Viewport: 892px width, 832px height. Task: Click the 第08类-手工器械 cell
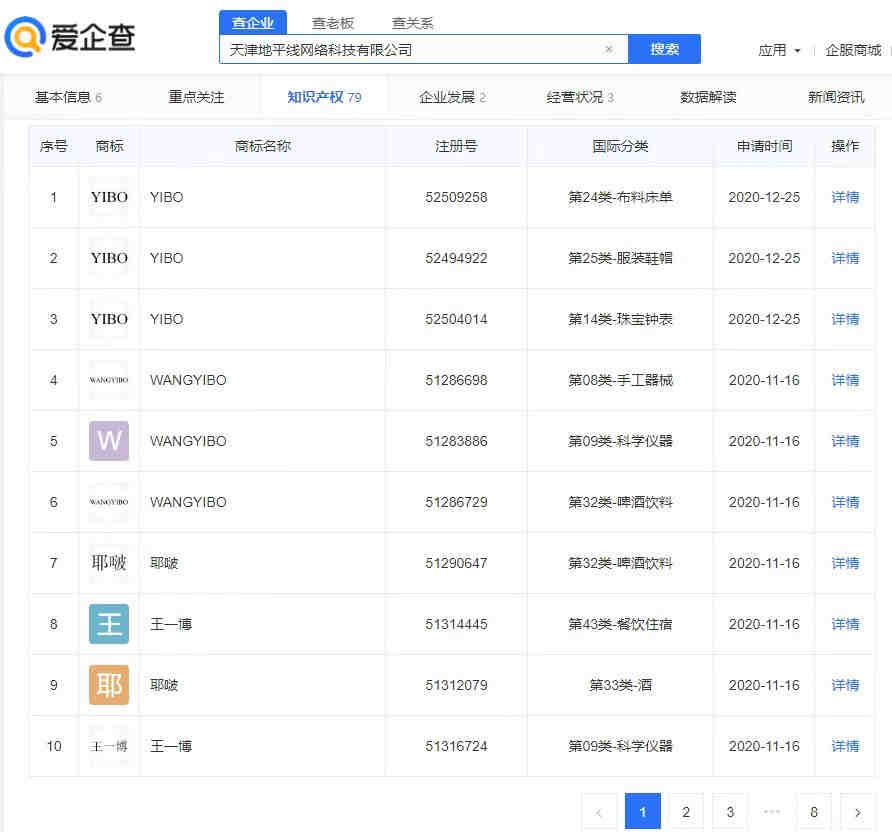click(x=620, y=380)
